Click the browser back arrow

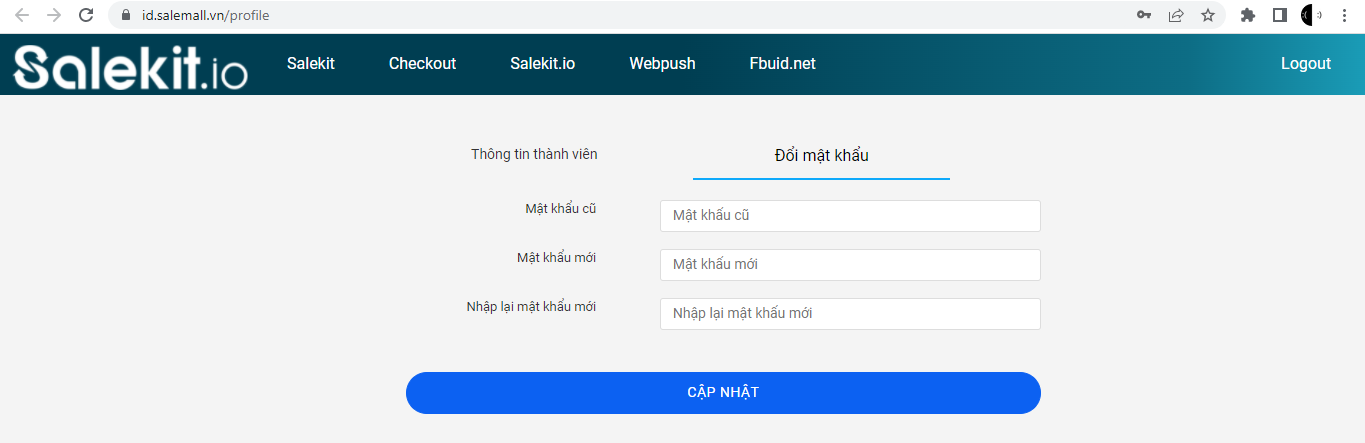22,15
